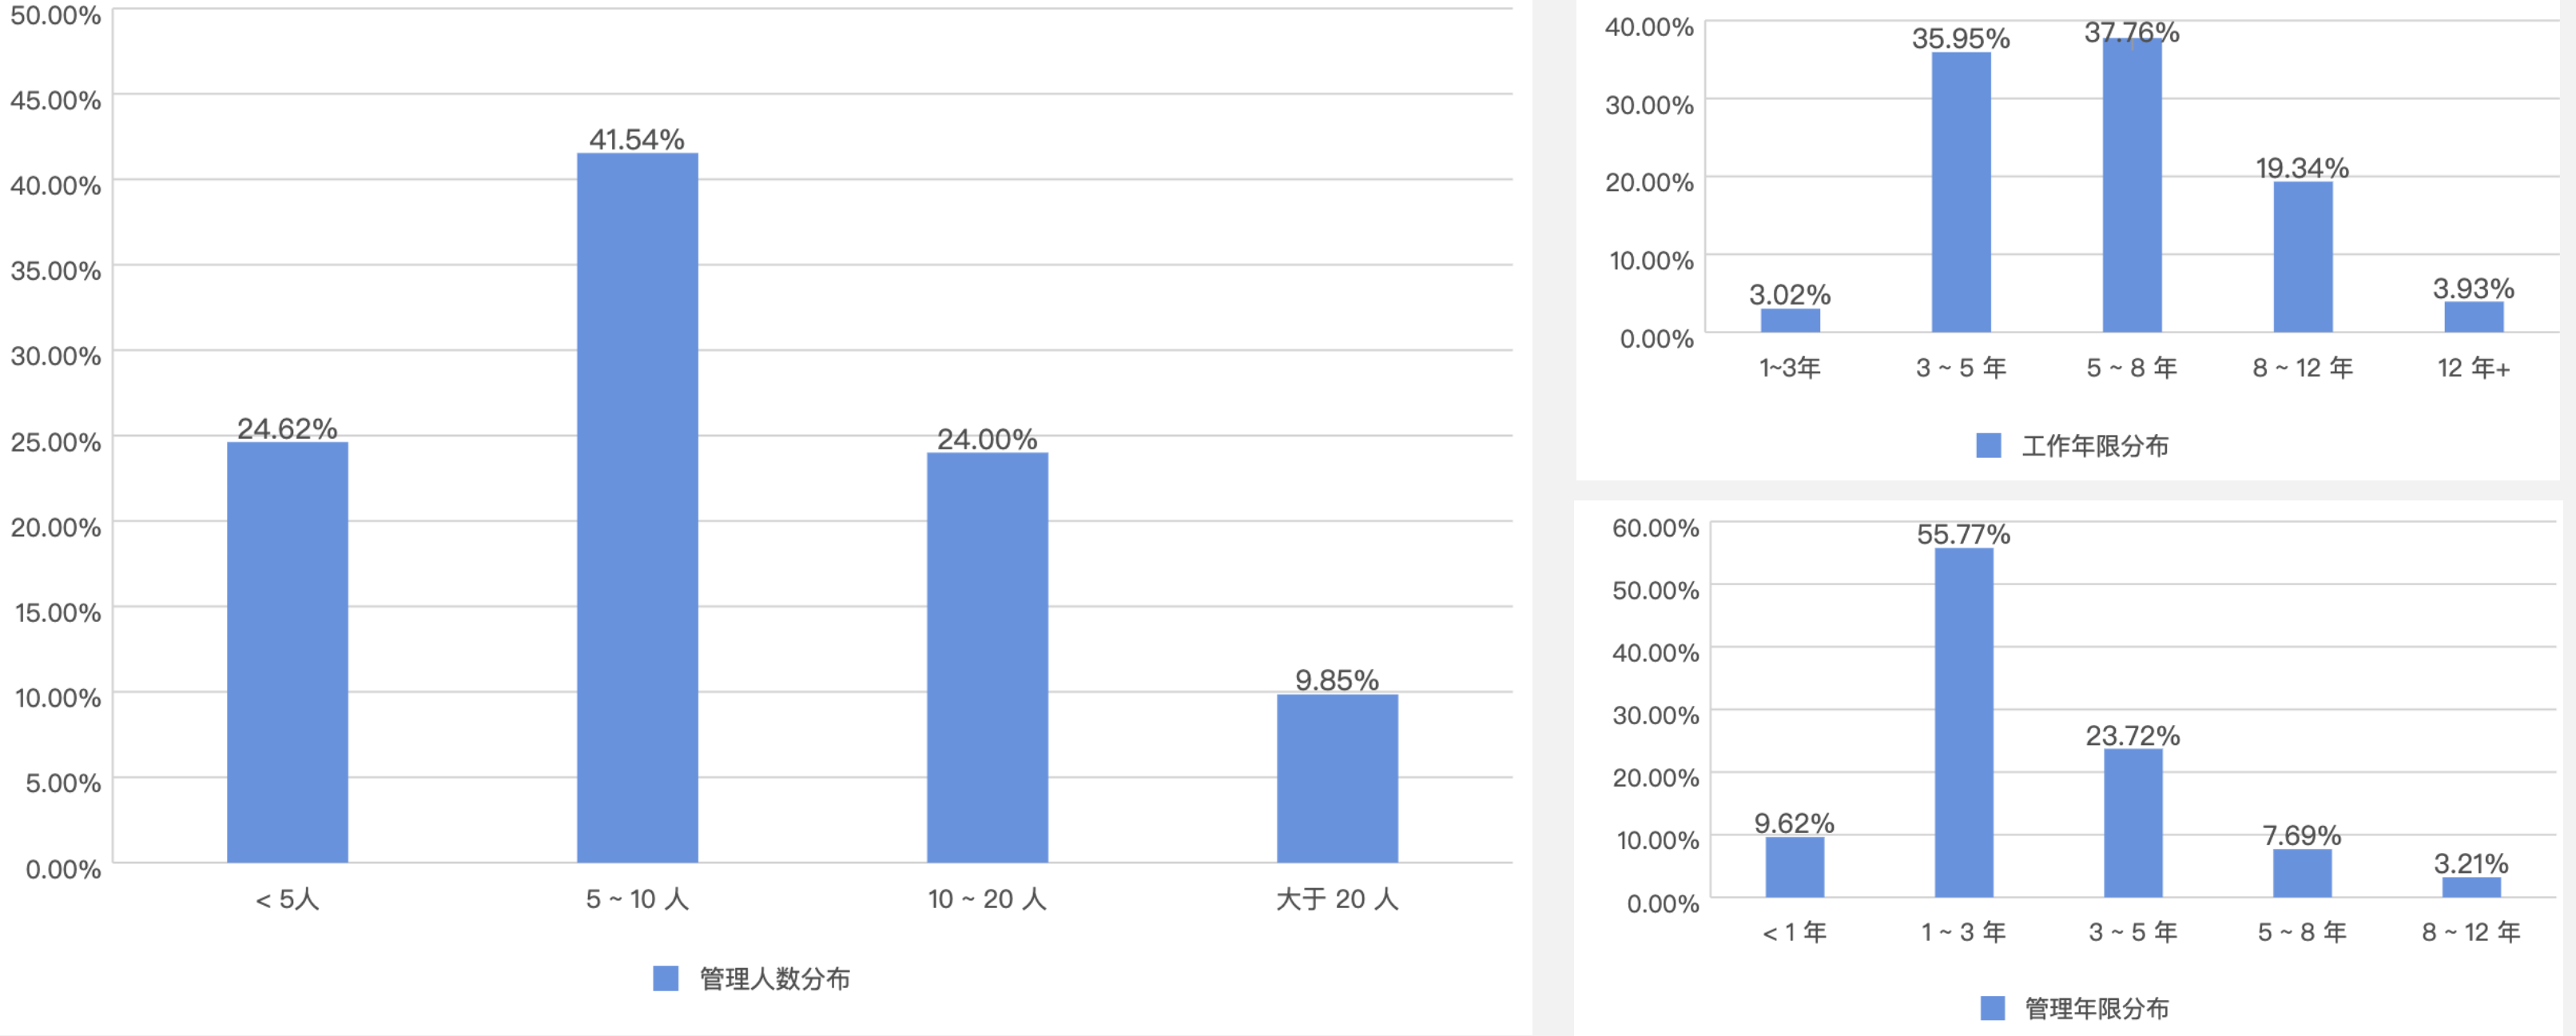The width and height of the screenshot is (2576, 1036).
Task: Click the 7.69% bar in 管理年限分布 chart
Action: pos(2302,873)
